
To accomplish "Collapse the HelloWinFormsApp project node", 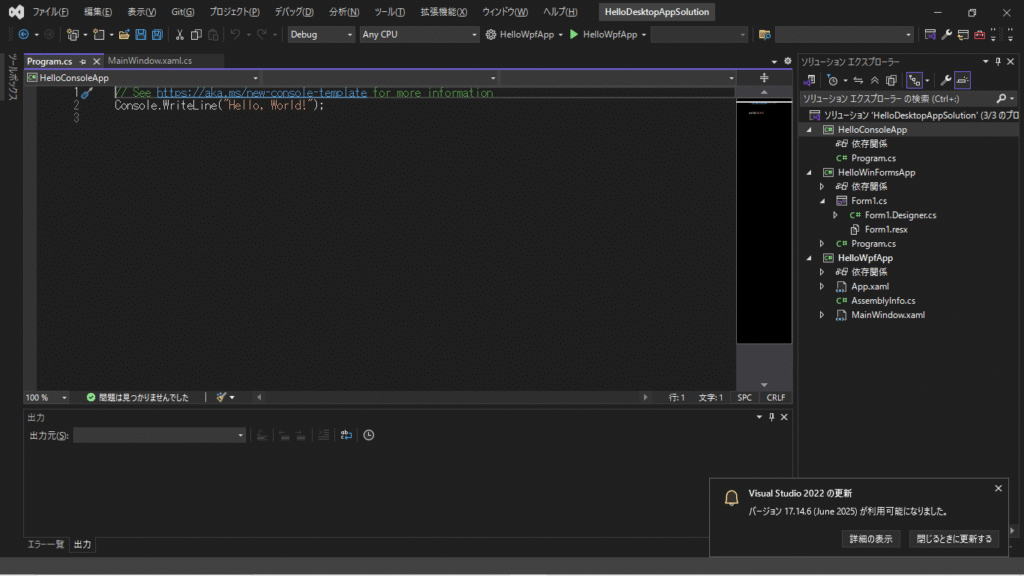I will point(809,172).
